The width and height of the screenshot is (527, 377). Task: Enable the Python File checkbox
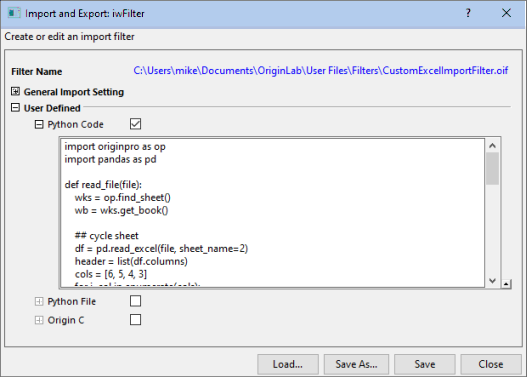pyautogui.click(x=135, y=301)
